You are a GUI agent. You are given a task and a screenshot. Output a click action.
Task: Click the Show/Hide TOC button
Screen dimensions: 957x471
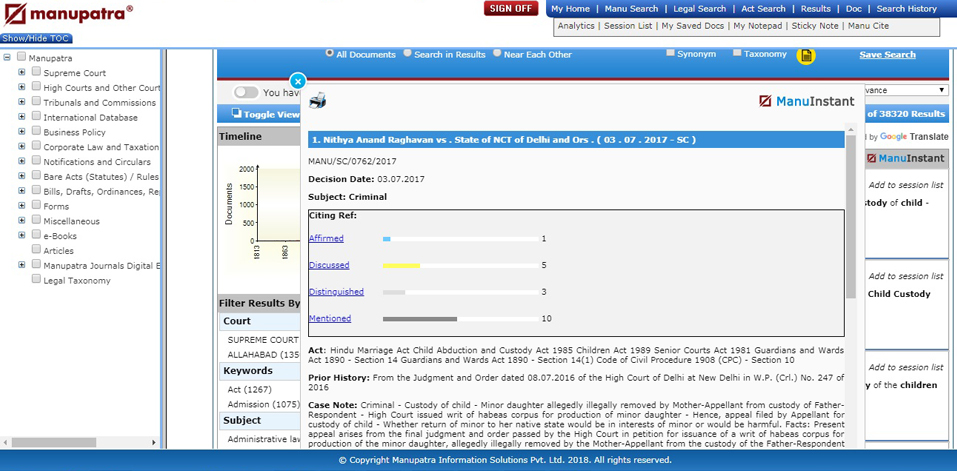[36, 38]
